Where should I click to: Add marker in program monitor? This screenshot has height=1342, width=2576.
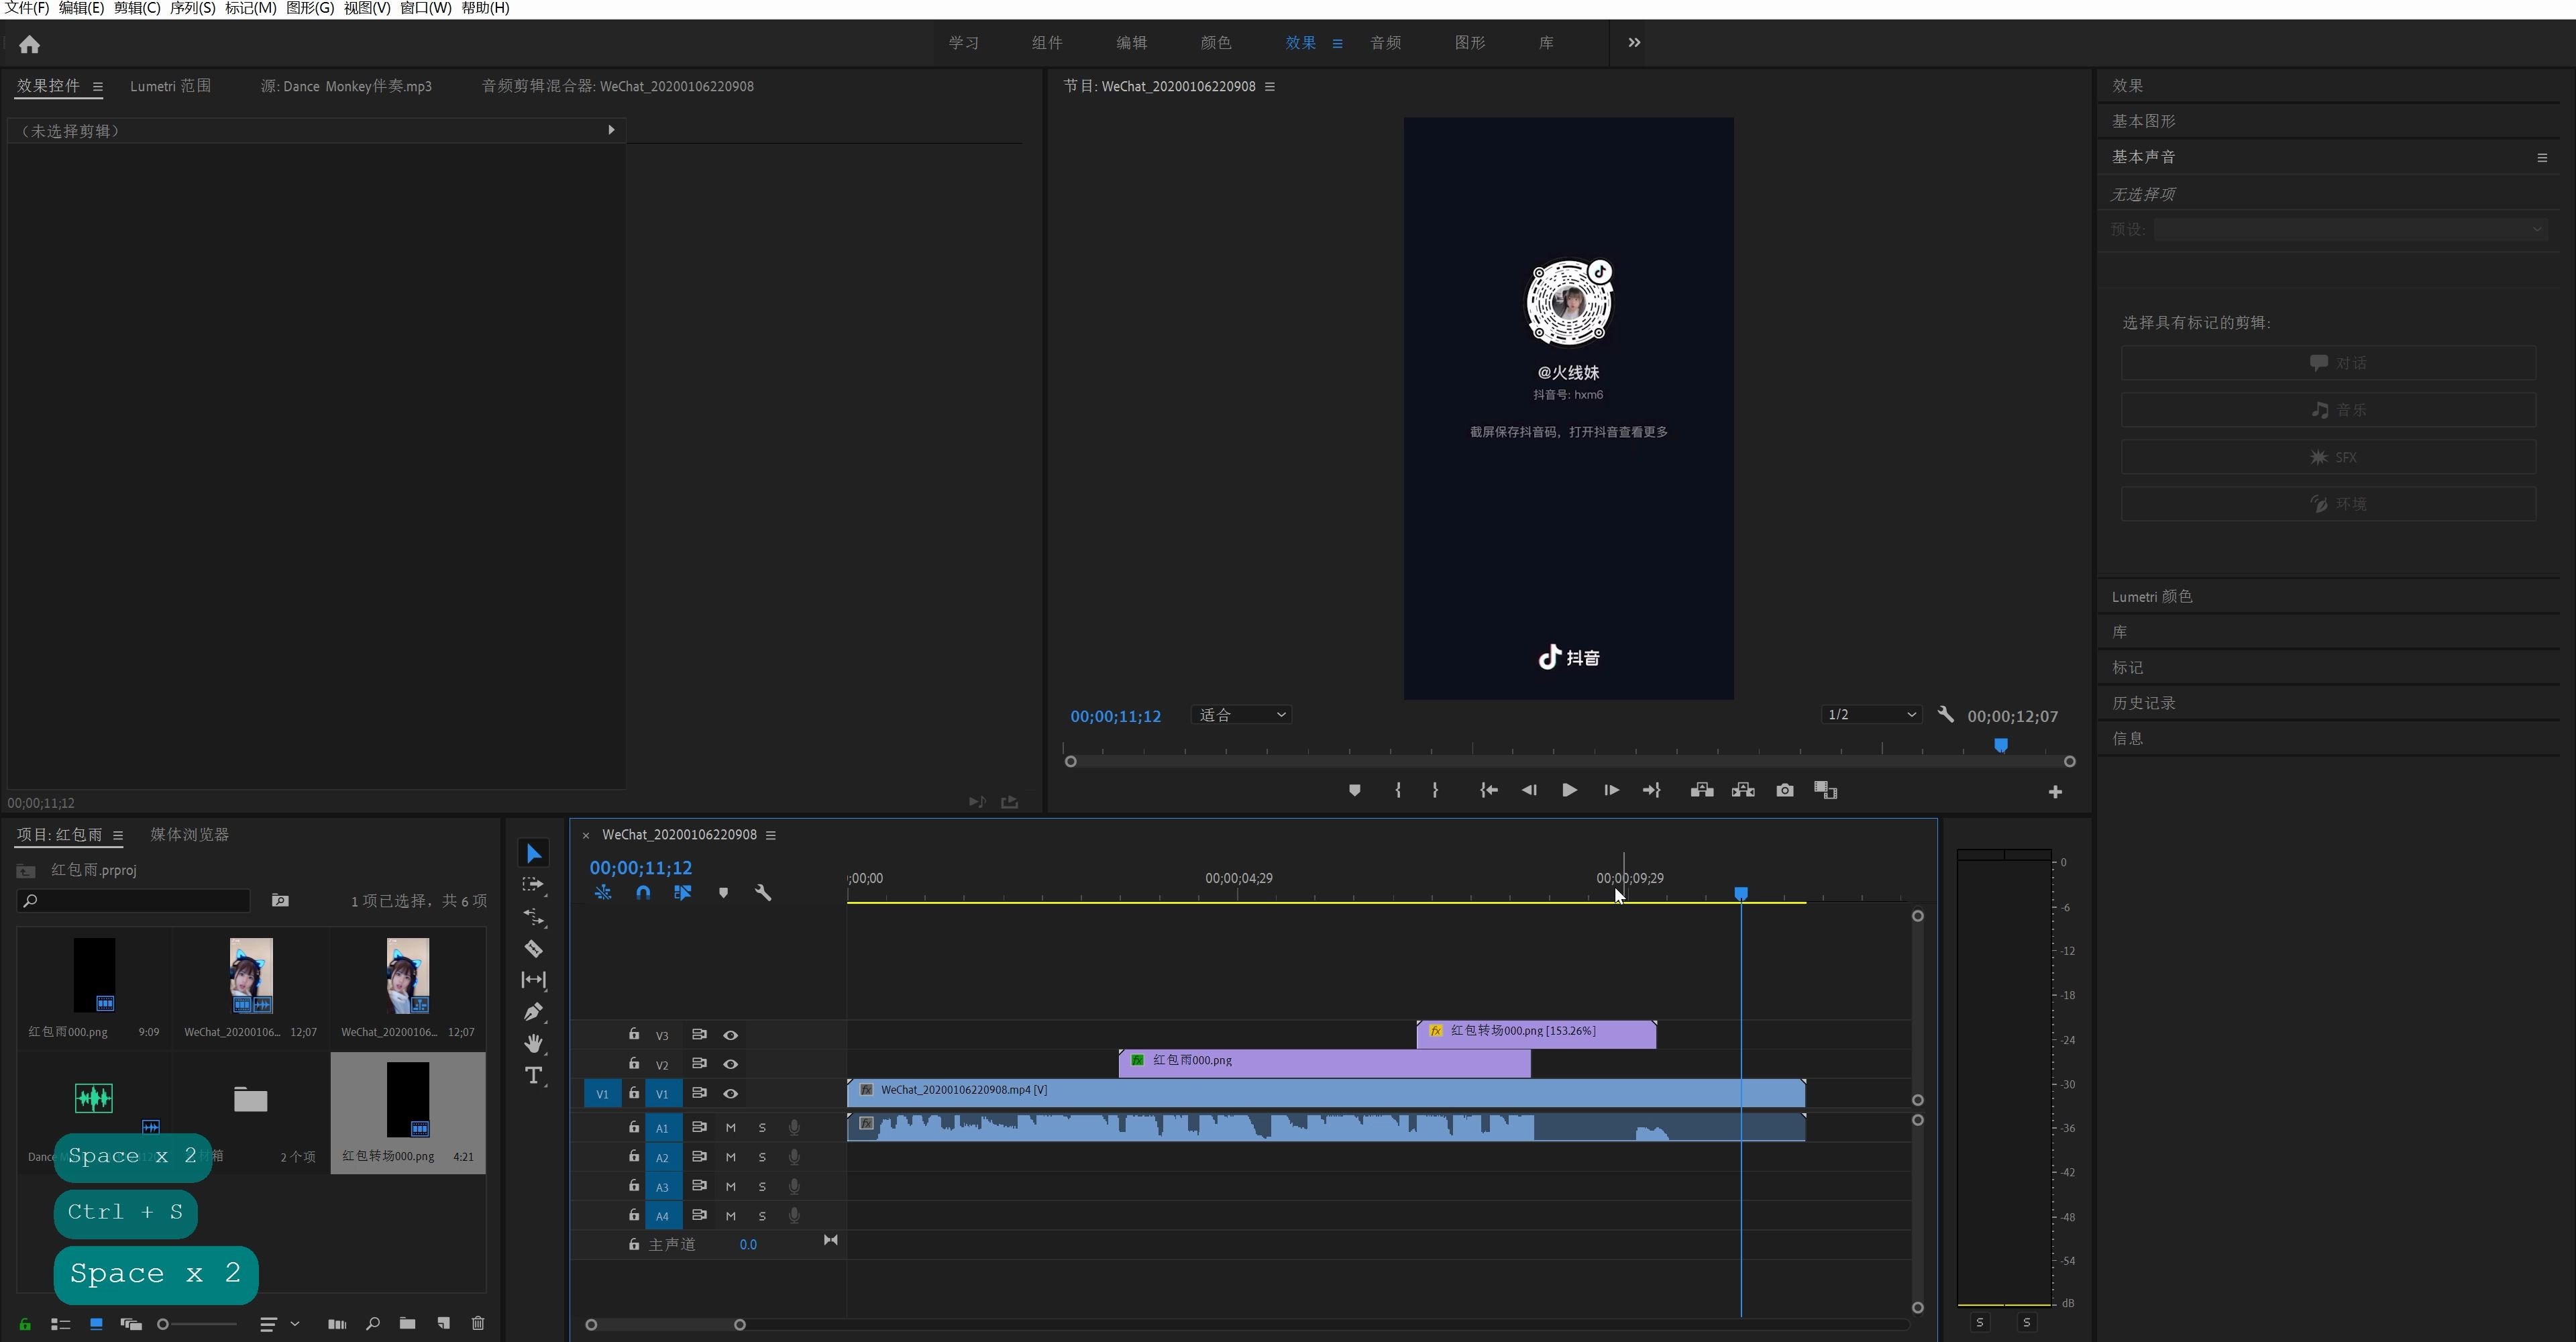tap(1354, 790)
